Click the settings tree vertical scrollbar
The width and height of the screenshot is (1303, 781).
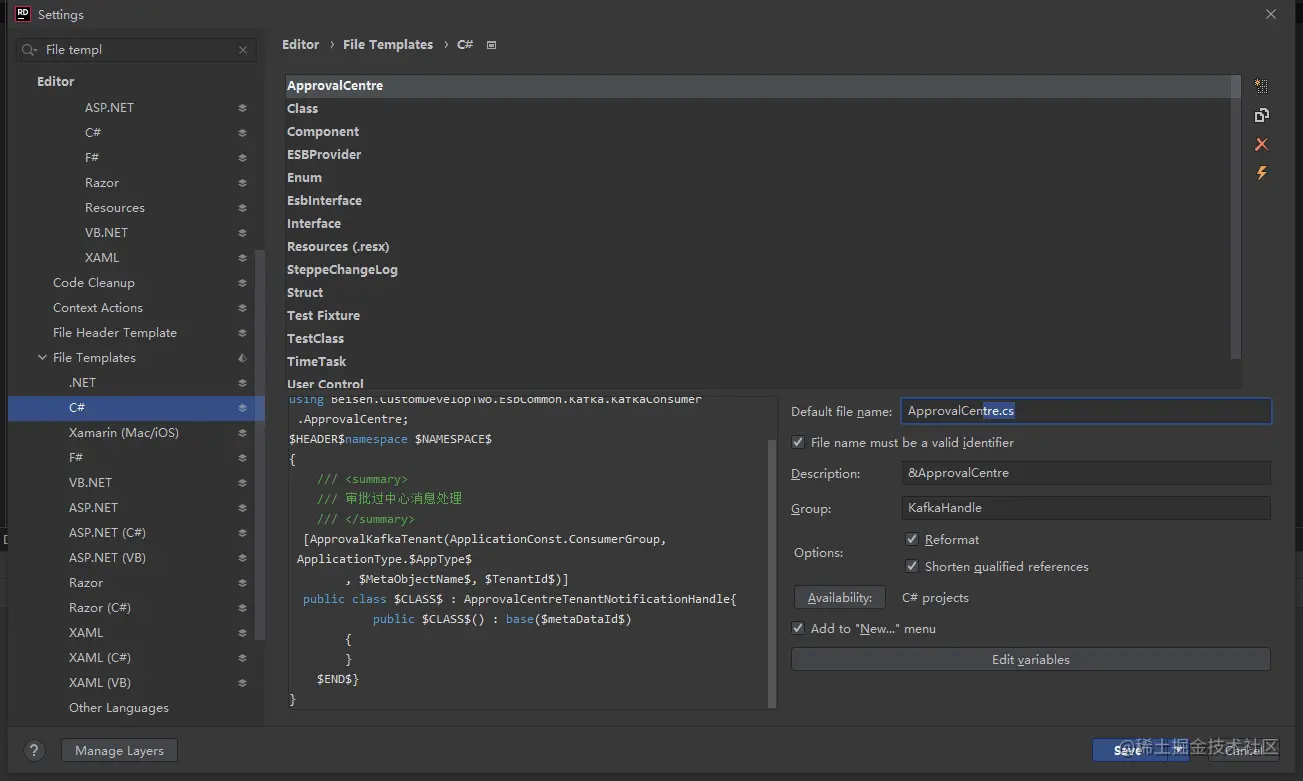260,445
